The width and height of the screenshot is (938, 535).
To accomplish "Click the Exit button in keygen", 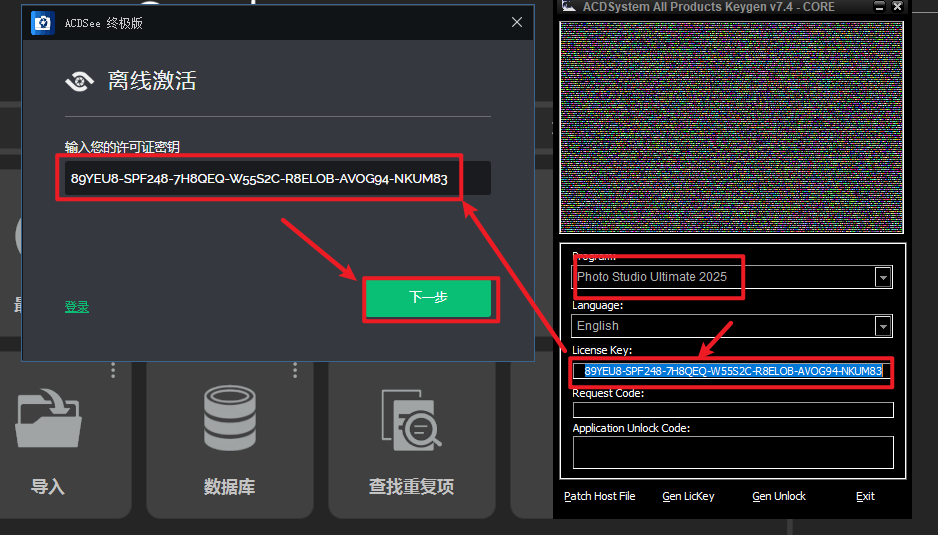I will pos(865,496).
